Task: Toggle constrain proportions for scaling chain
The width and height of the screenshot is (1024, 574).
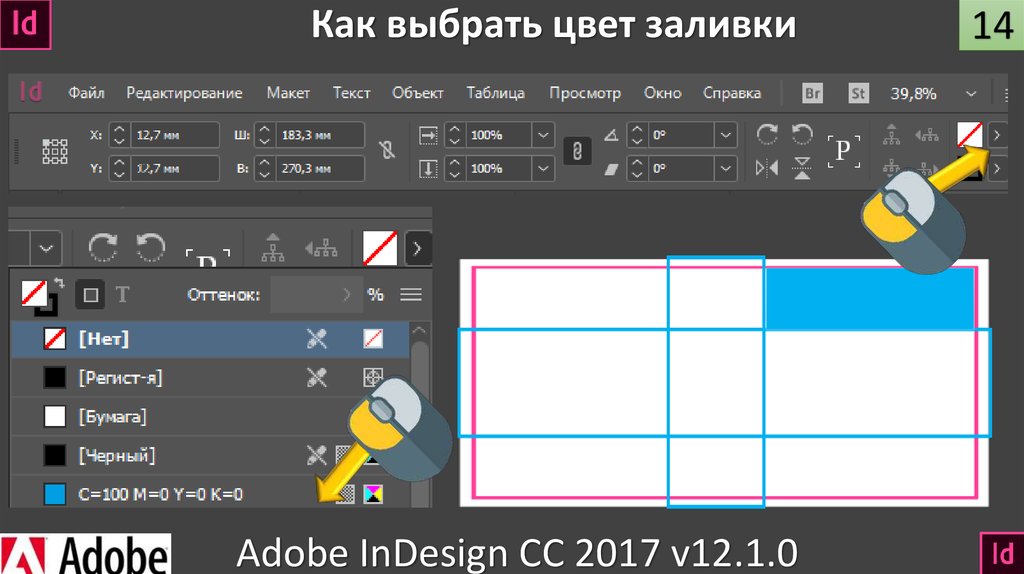Action: [x=577, y=151]
